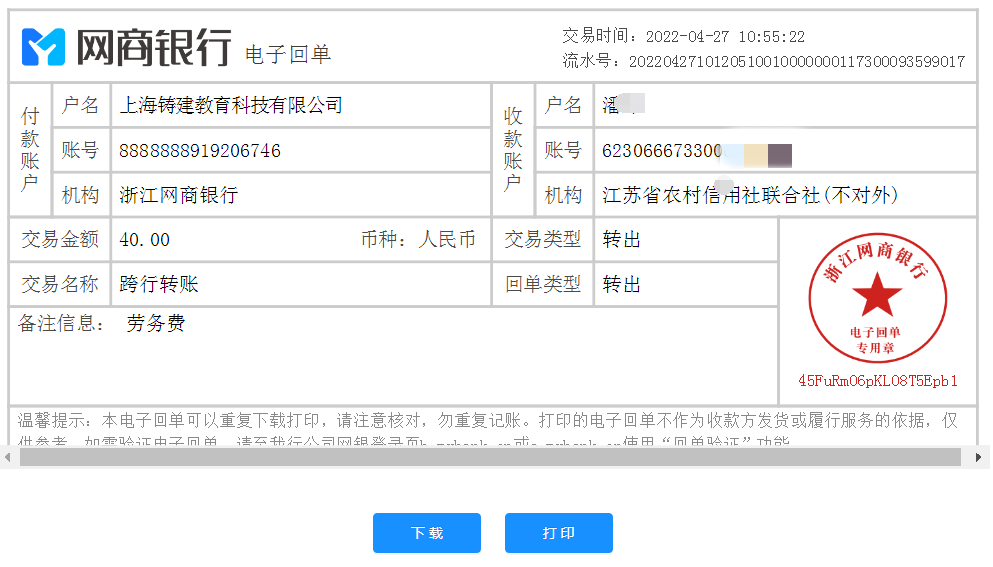Viewport: 993px width, 567px height.
Task: Select the transaction time 2022-04-27 10:55:22
Action: coord(725,37)
